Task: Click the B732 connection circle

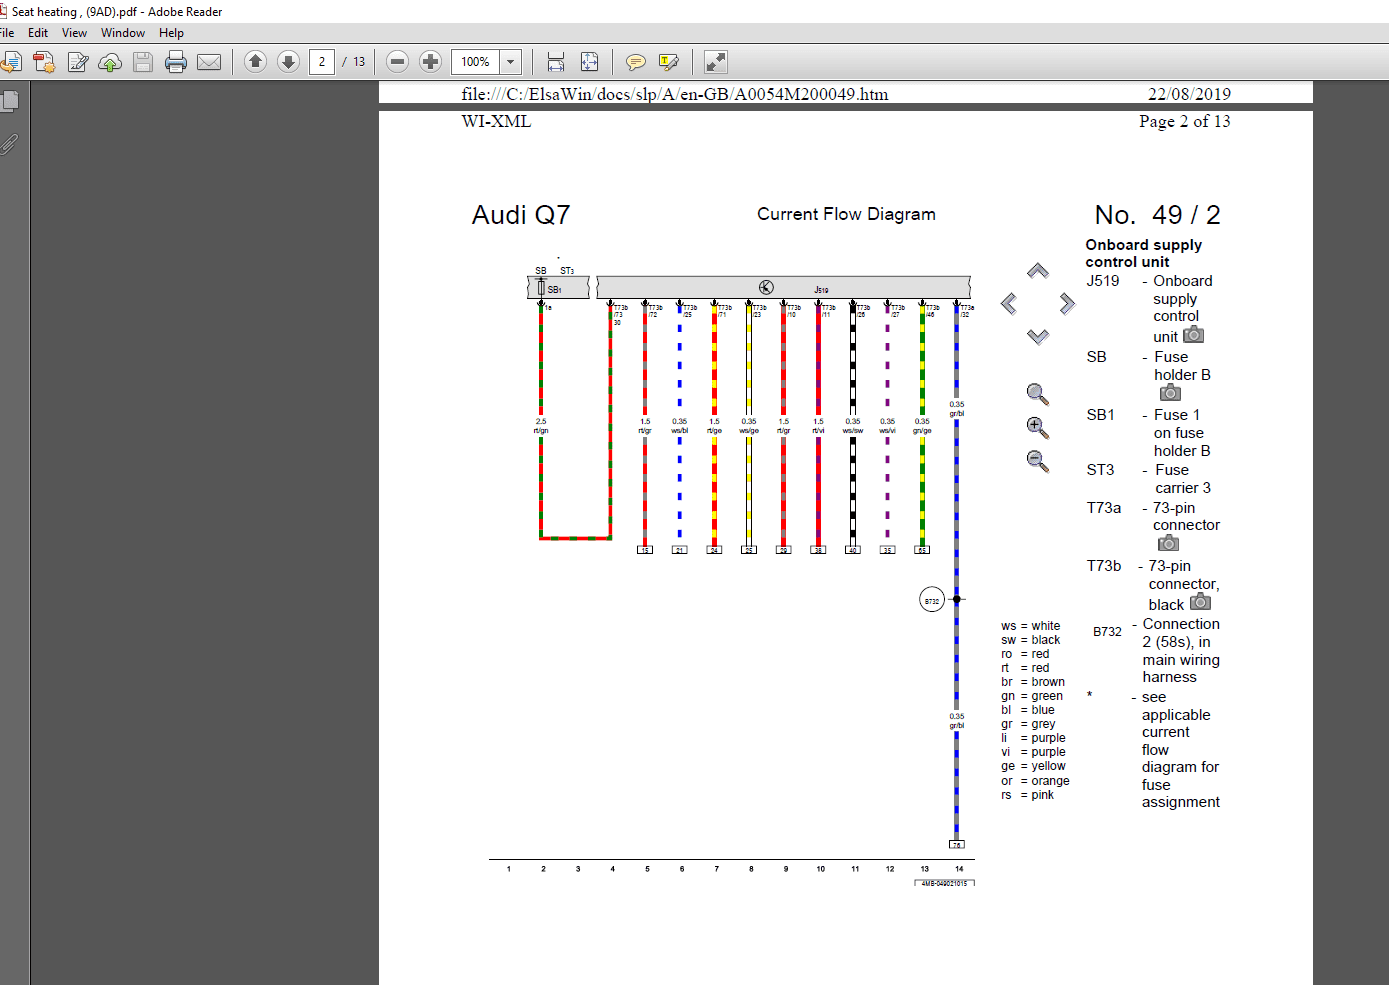Action: click(932, 601)
